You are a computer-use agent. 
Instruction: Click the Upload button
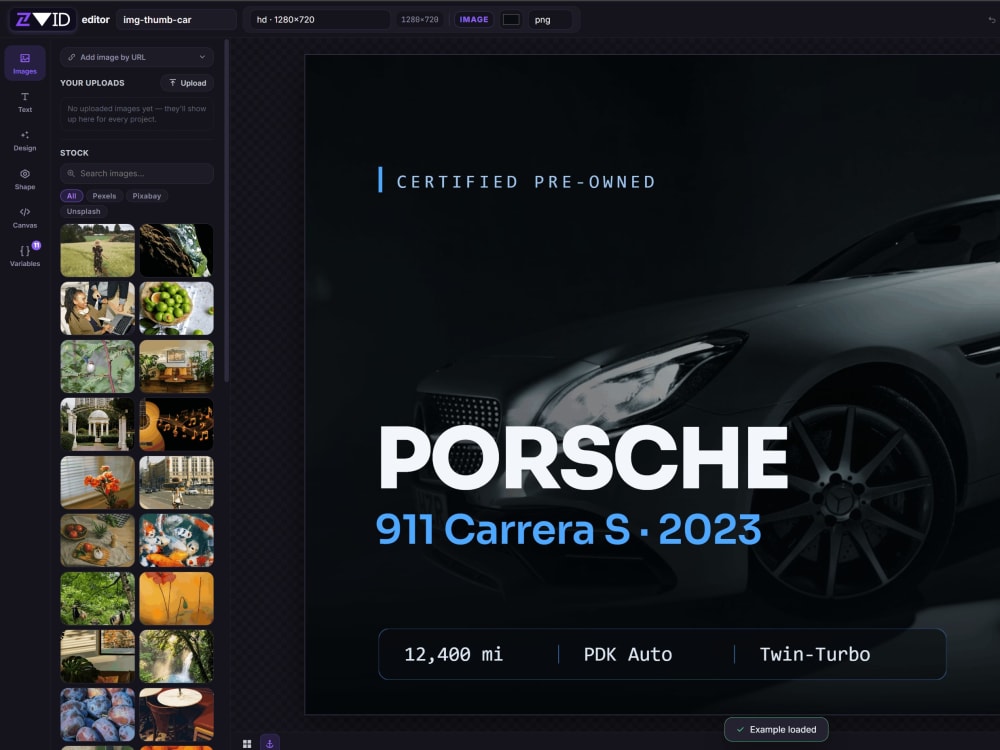pyautogui.click(x=188, y=83)
